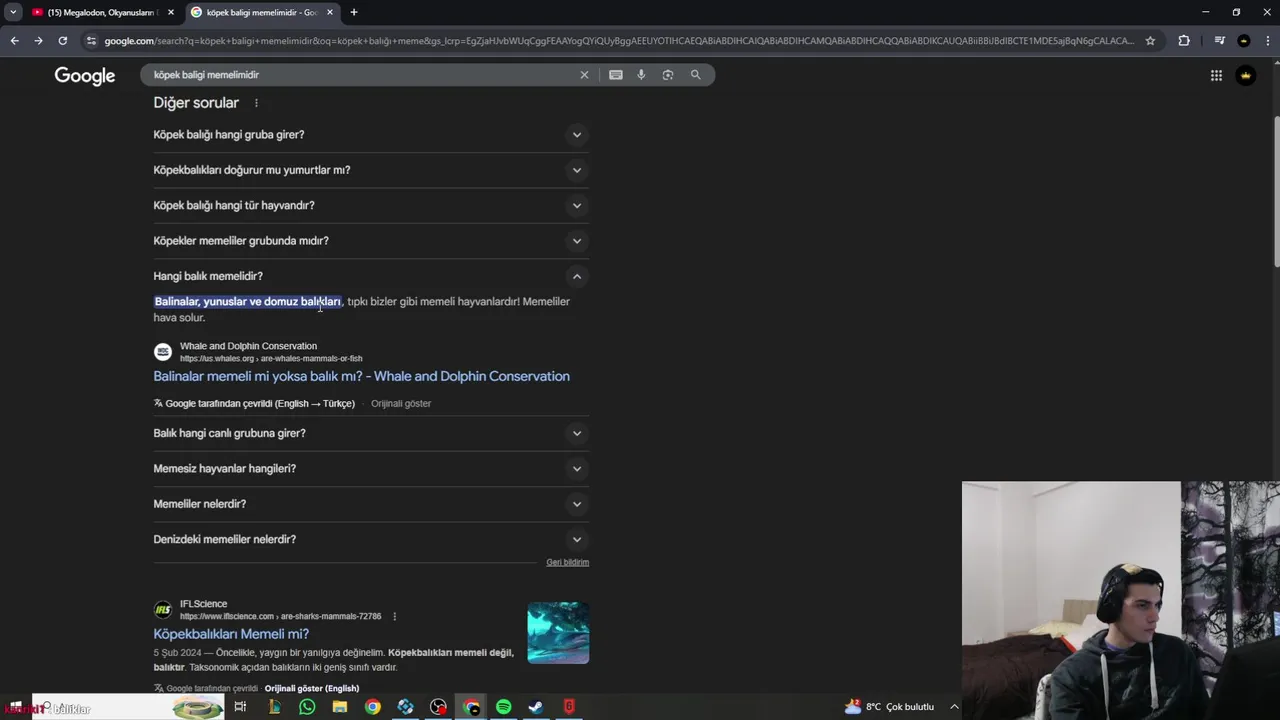This screenshot has height=720, width=1280.
Task: Search by image with Google Lens icon
Action: [x=668, y=75]
